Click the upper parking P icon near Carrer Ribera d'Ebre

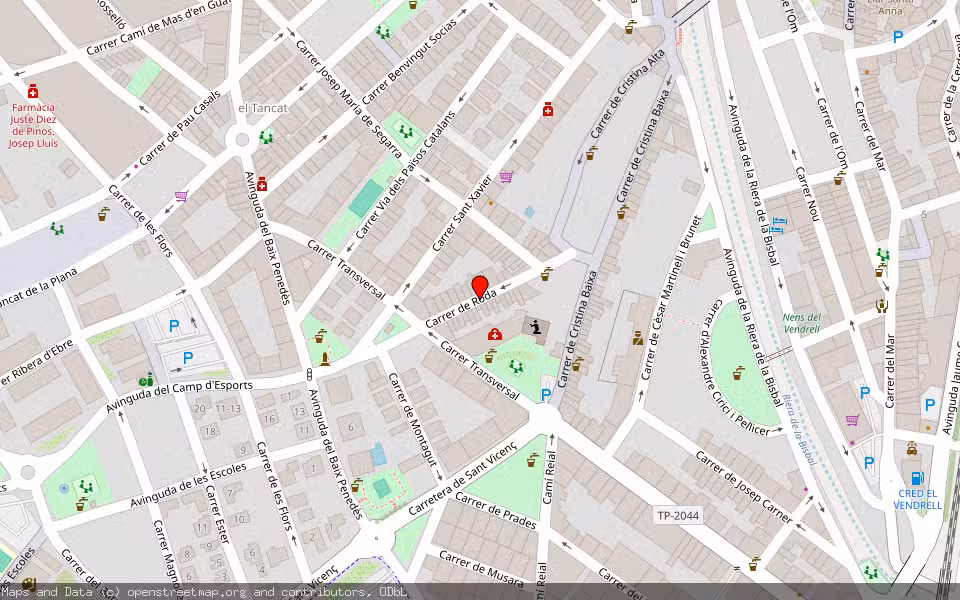point(174,326)
